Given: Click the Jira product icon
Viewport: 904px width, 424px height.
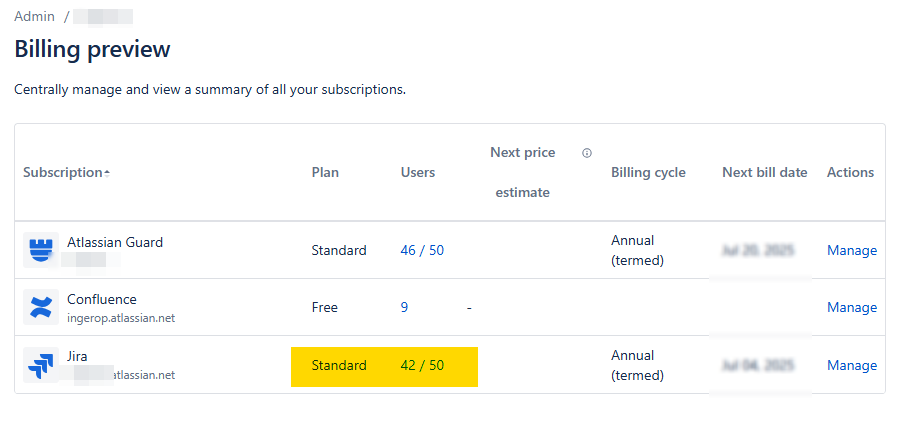Looking at the screenshot, I should pyautogui.click(x=41, y=365).
